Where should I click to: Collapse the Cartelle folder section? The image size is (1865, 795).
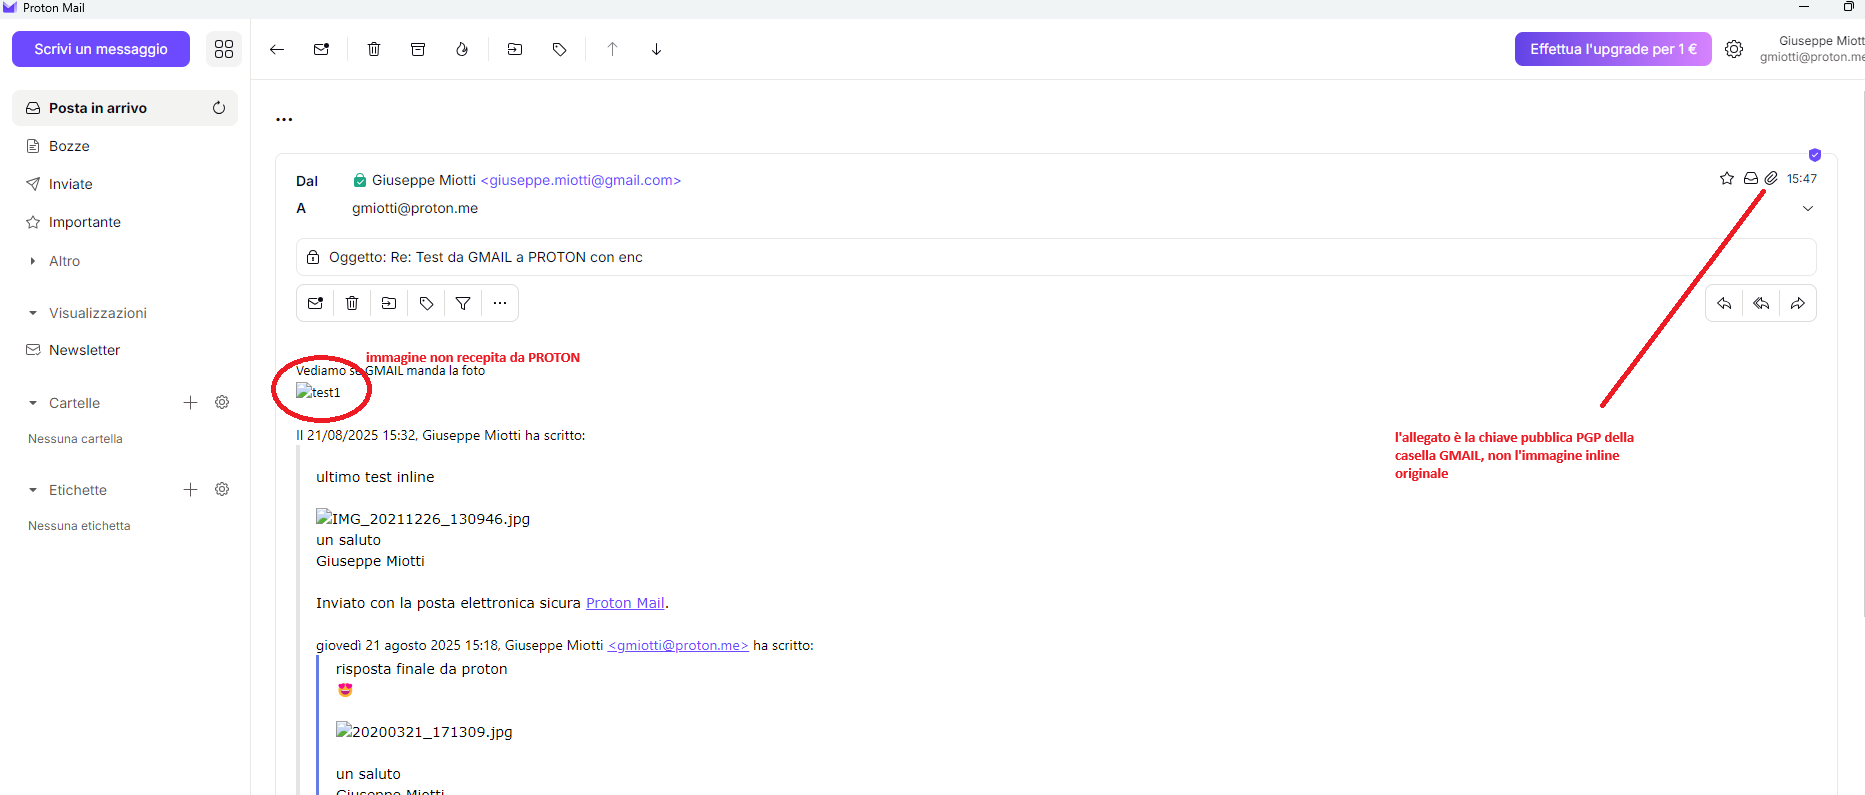(x=33, y=403)
